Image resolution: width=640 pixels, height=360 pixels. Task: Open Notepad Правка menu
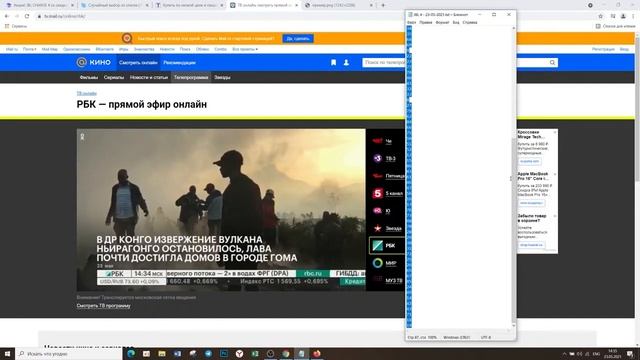pos(426,22)
